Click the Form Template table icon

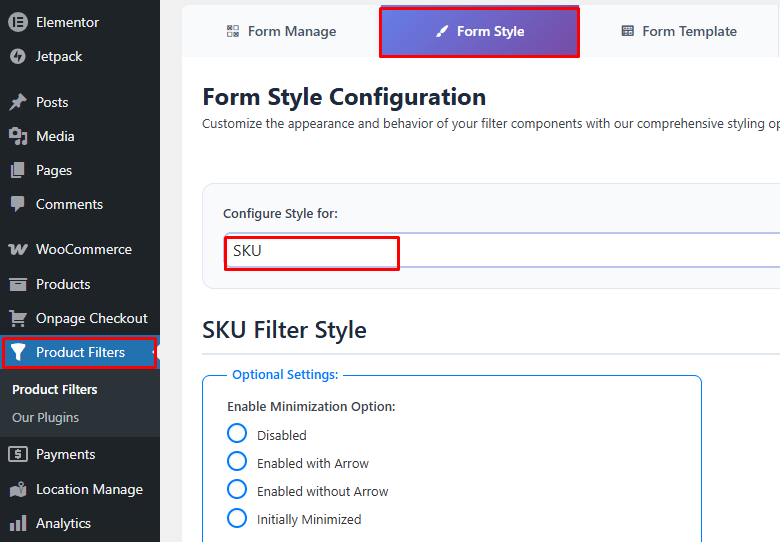click(x=628, y=31)
